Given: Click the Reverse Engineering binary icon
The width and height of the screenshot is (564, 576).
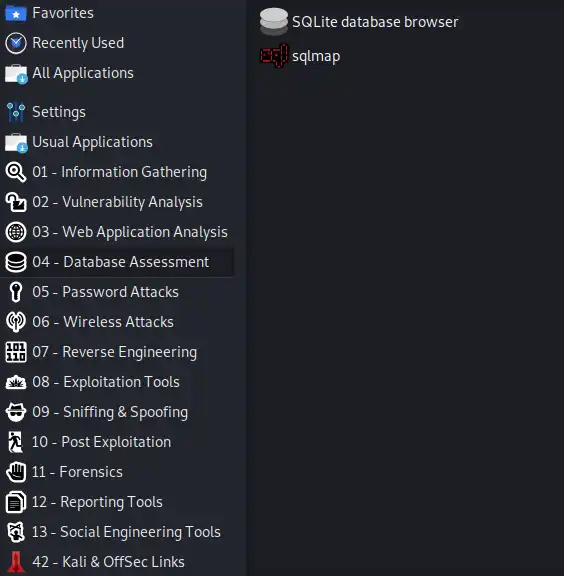Looking at the screenshot, I should click(16, 352).
